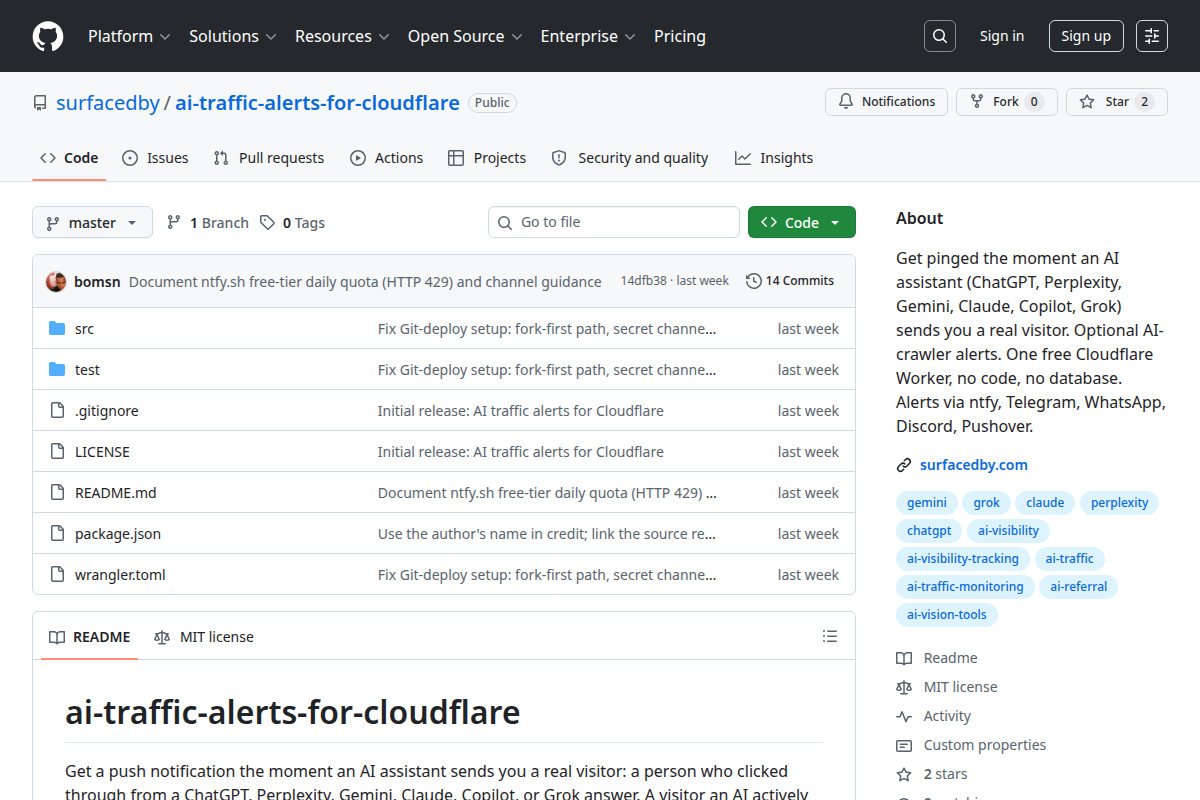Click the README.md file icon
1200x800 pixels.
tap(57, 493)
